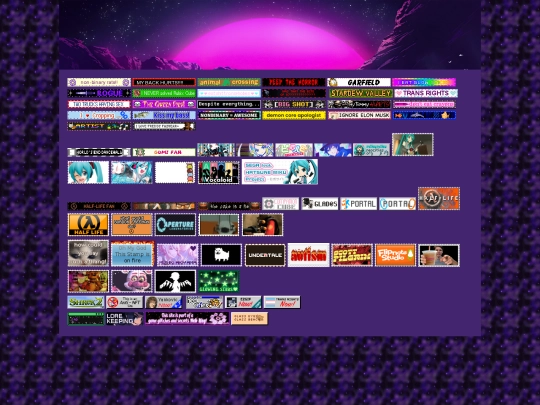Open the This Stamp is on fire stamp
The image size is (540, 405).
132,253
